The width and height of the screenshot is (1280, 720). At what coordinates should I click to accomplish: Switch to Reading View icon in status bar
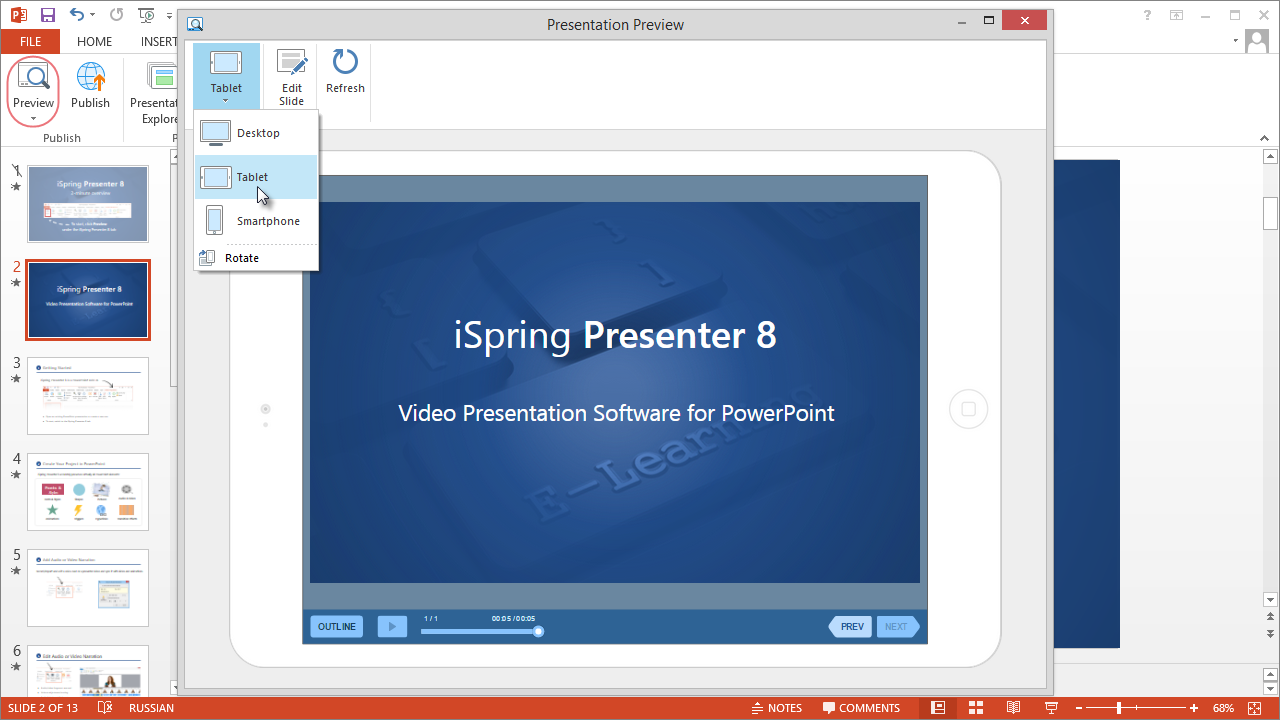coord(1013,708)
